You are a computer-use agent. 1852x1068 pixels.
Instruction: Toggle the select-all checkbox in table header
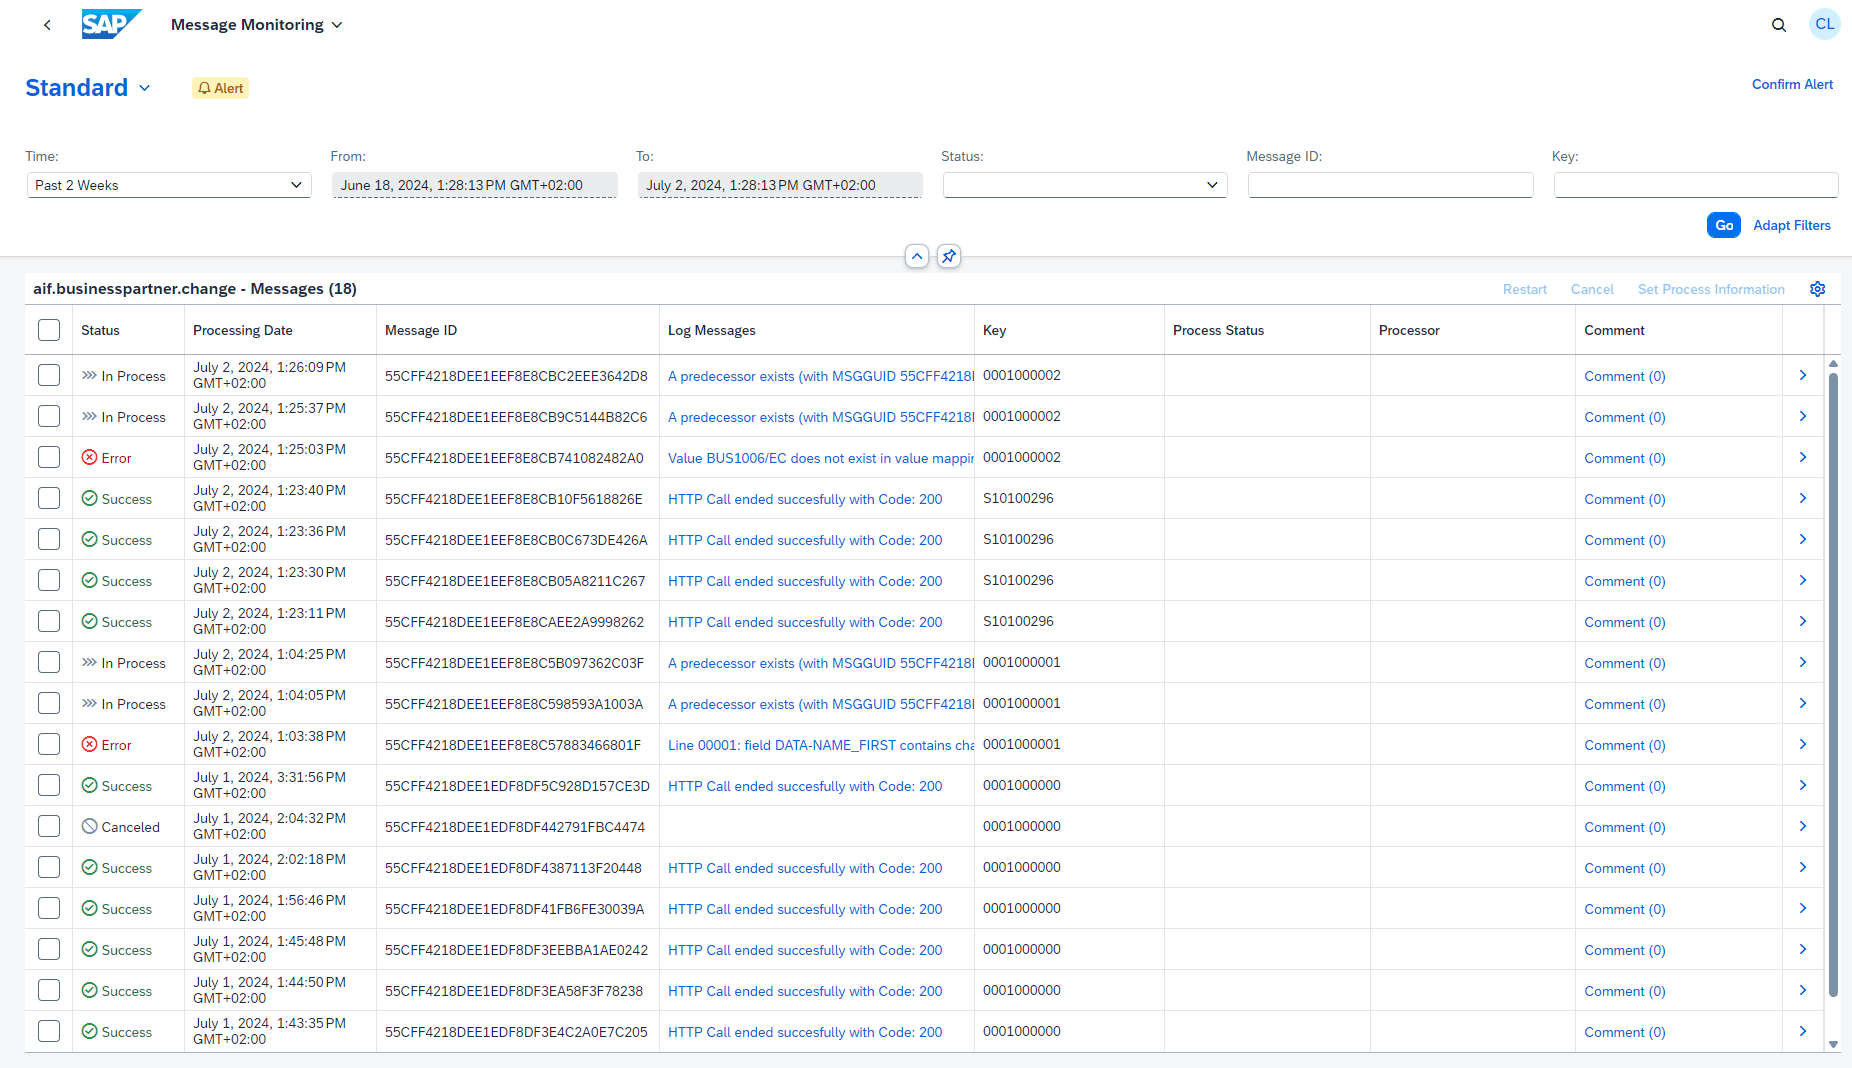click(x=49, y=330)
